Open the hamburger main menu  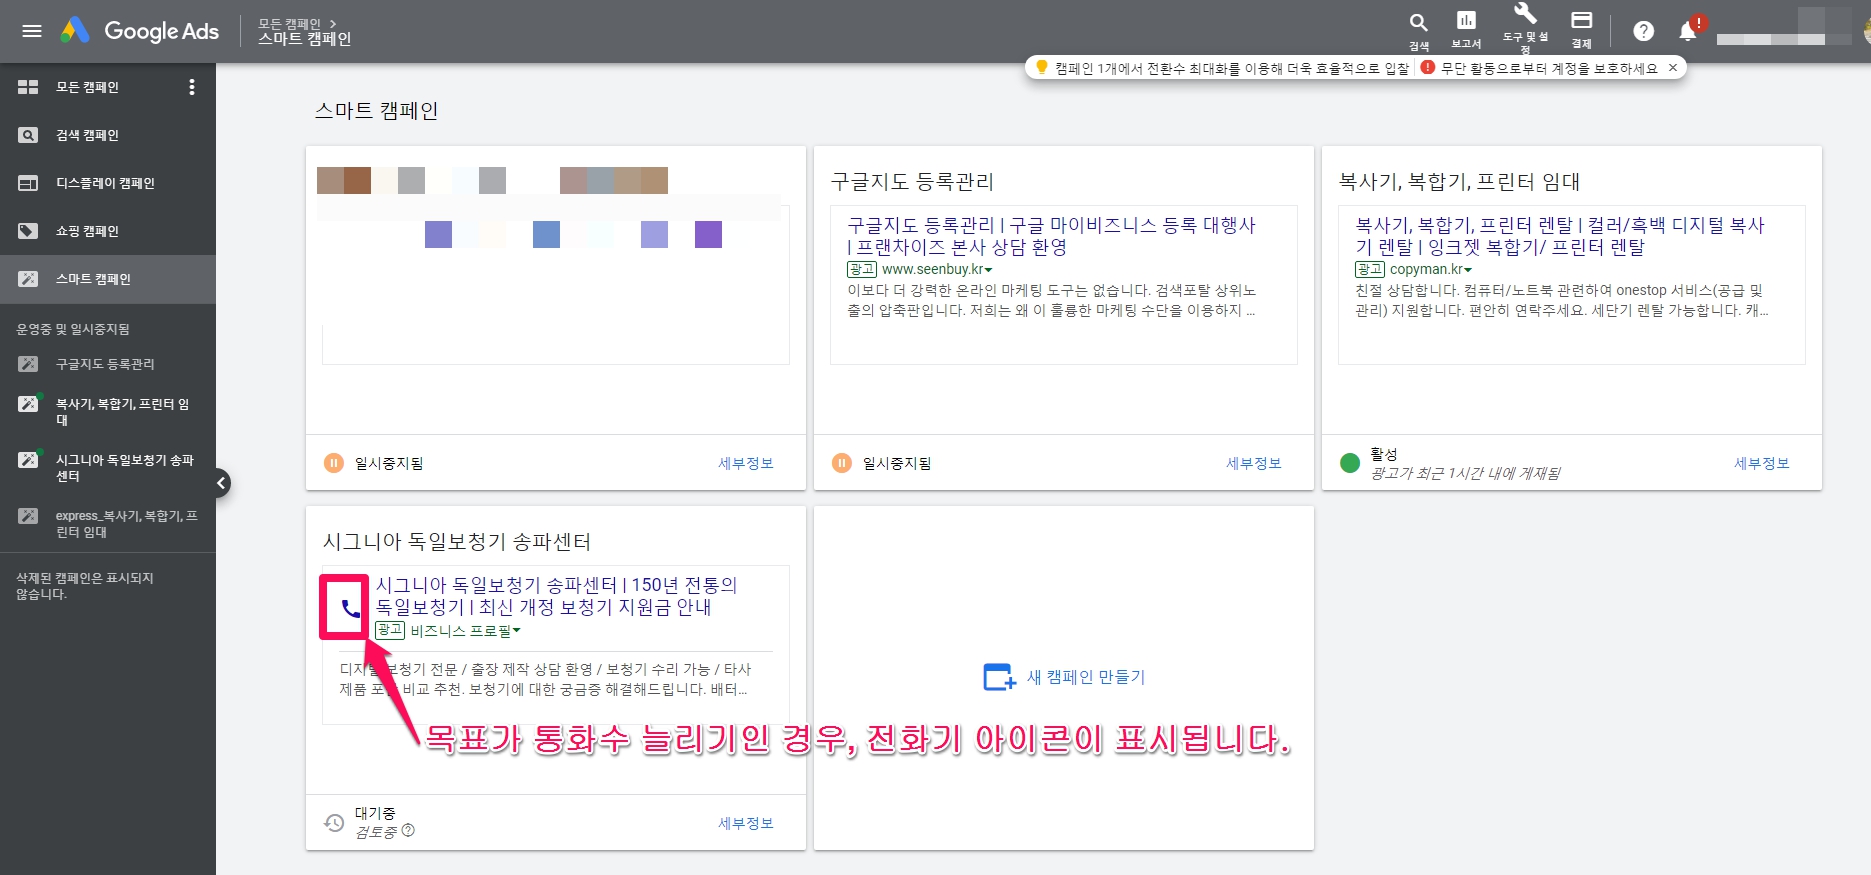(32, 31)
